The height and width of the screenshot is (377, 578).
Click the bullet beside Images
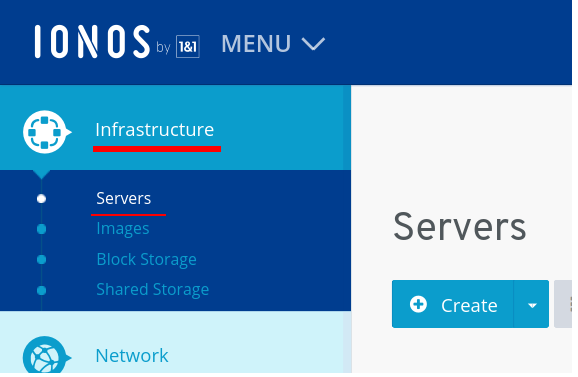41,229
